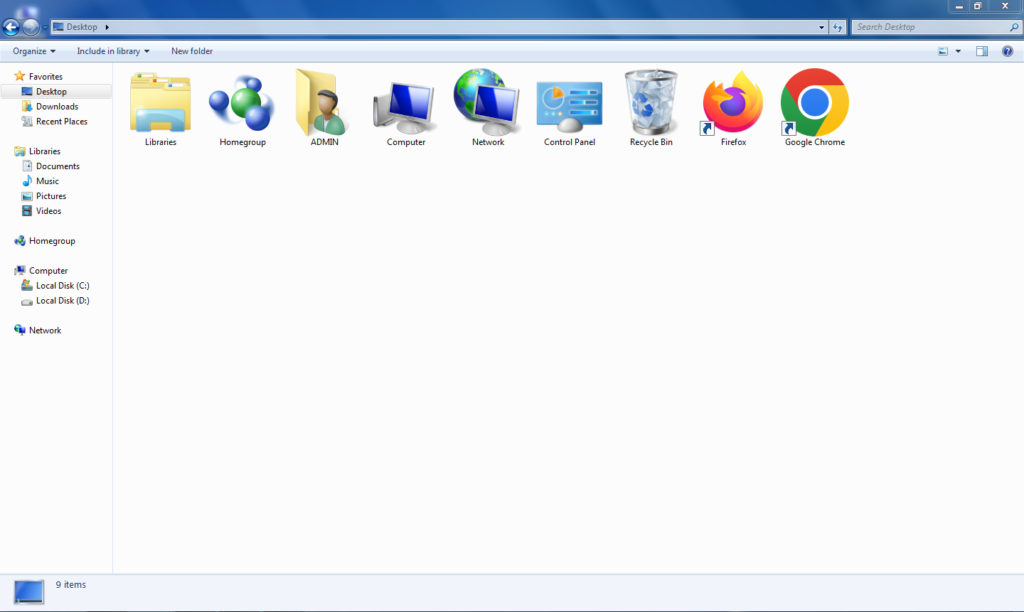Image resolution: width=1024 pixels, height=612 pixels.
Task: Expand the Include in library dropdown
Action: (x=112, y=51)
